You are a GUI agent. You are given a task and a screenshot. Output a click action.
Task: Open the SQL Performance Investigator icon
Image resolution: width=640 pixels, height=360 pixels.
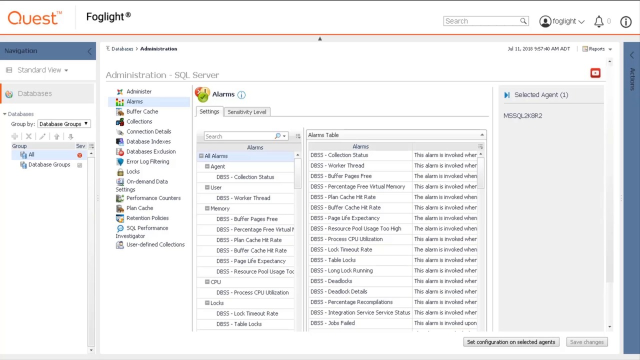120,228
